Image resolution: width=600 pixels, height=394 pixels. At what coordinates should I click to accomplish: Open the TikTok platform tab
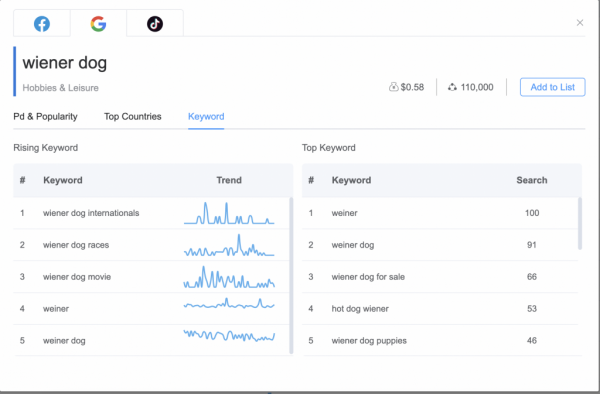[x=155, y=24]
